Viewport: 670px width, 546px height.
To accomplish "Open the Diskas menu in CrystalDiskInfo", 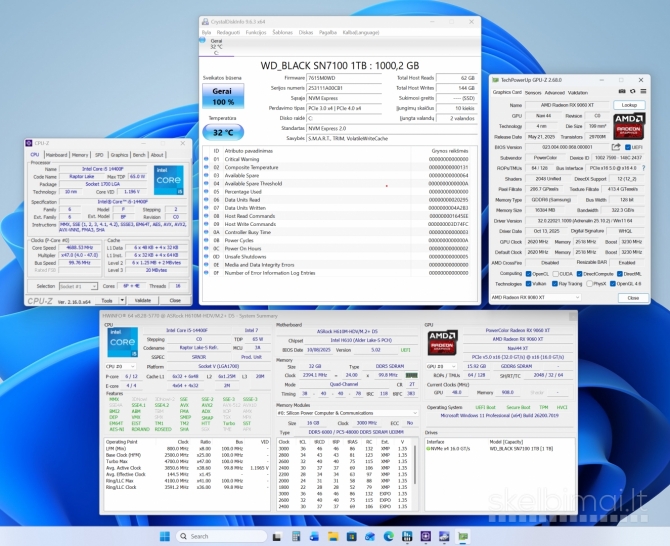I will pos(306,32).
